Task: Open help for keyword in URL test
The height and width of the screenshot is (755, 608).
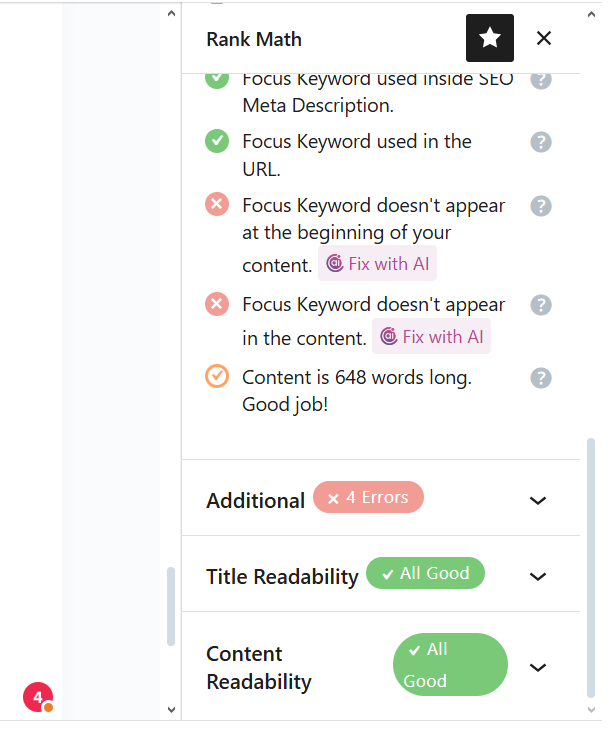Action: (x=541, y=142)
